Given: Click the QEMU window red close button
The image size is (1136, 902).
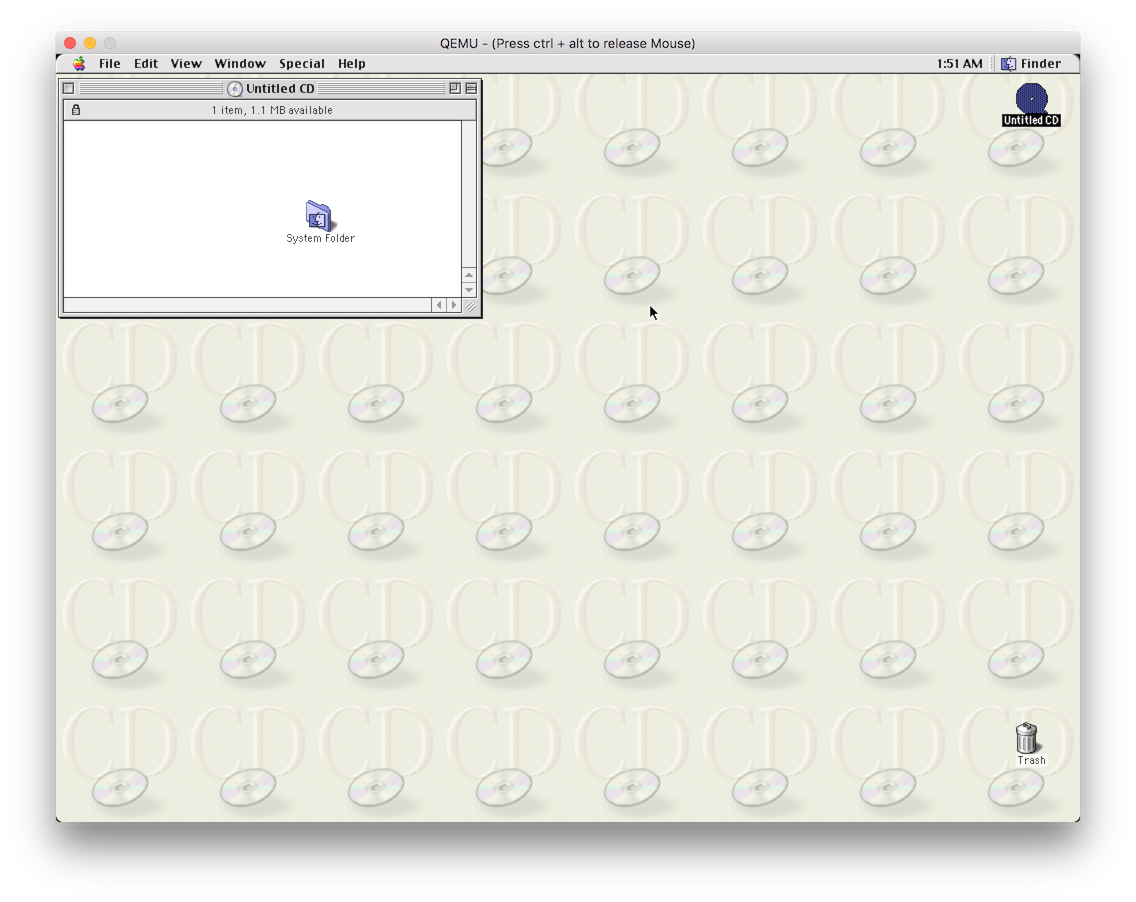Looking at the screenshot, I should tap(70, 43).
